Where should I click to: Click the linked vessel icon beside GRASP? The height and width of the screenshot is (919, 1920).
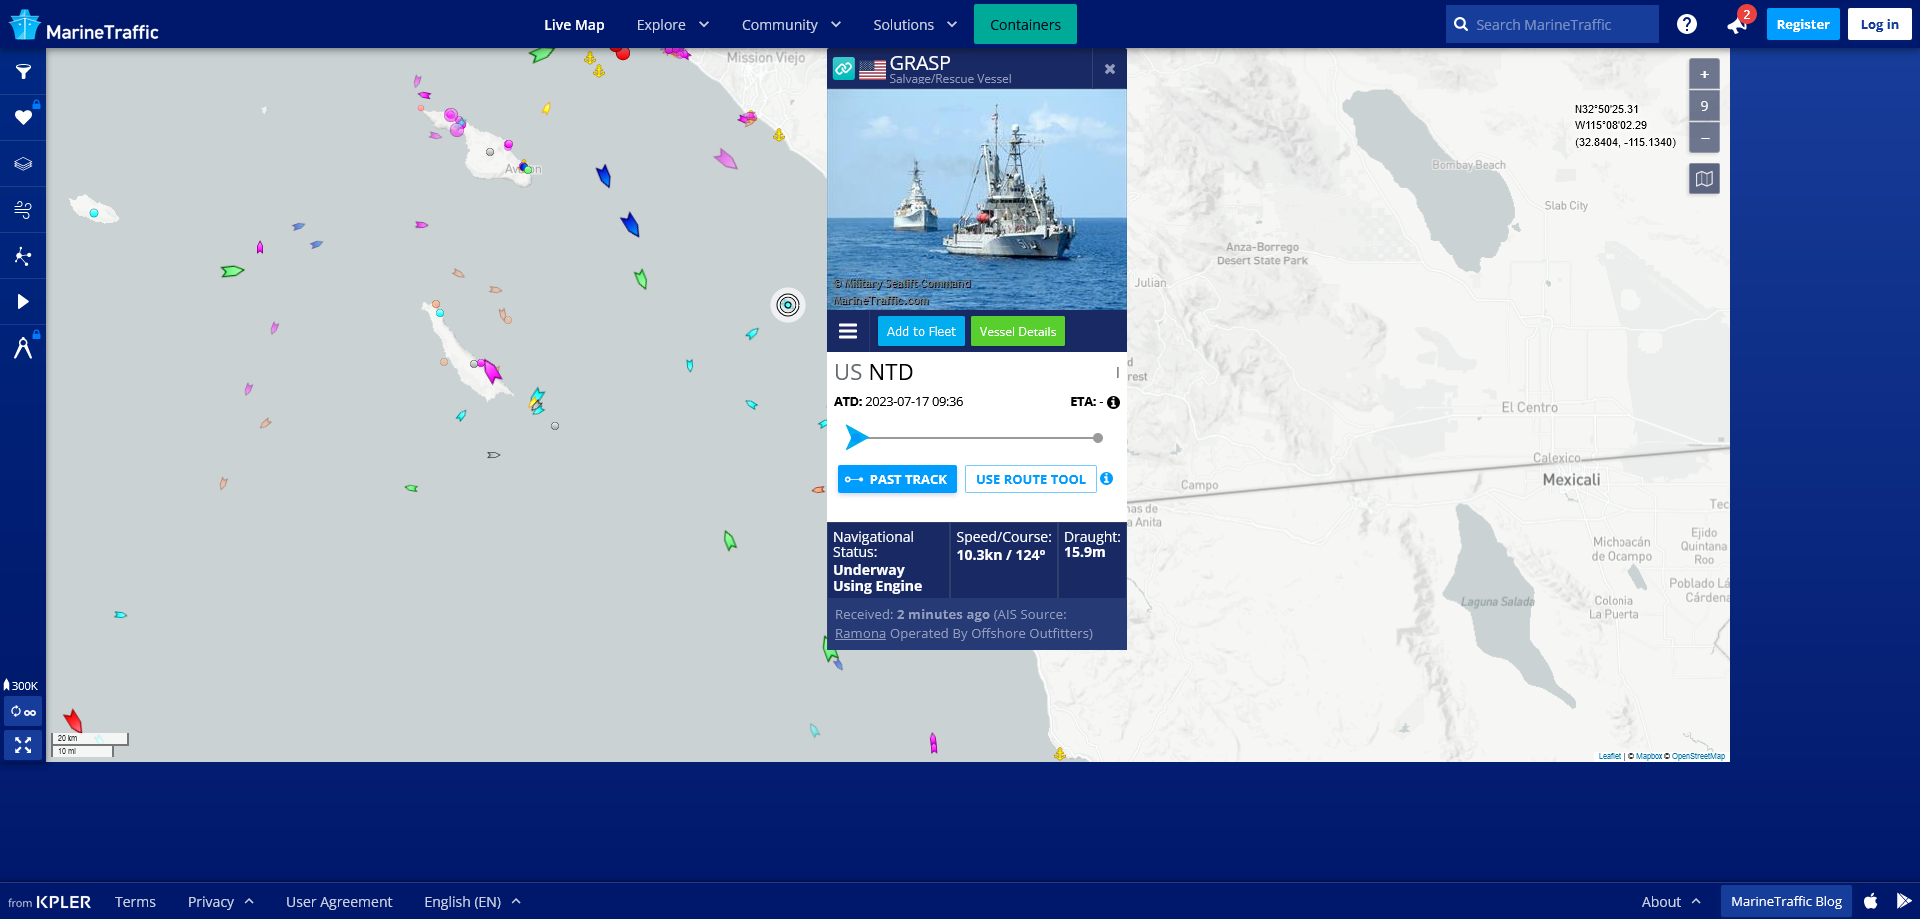[844, 69]
